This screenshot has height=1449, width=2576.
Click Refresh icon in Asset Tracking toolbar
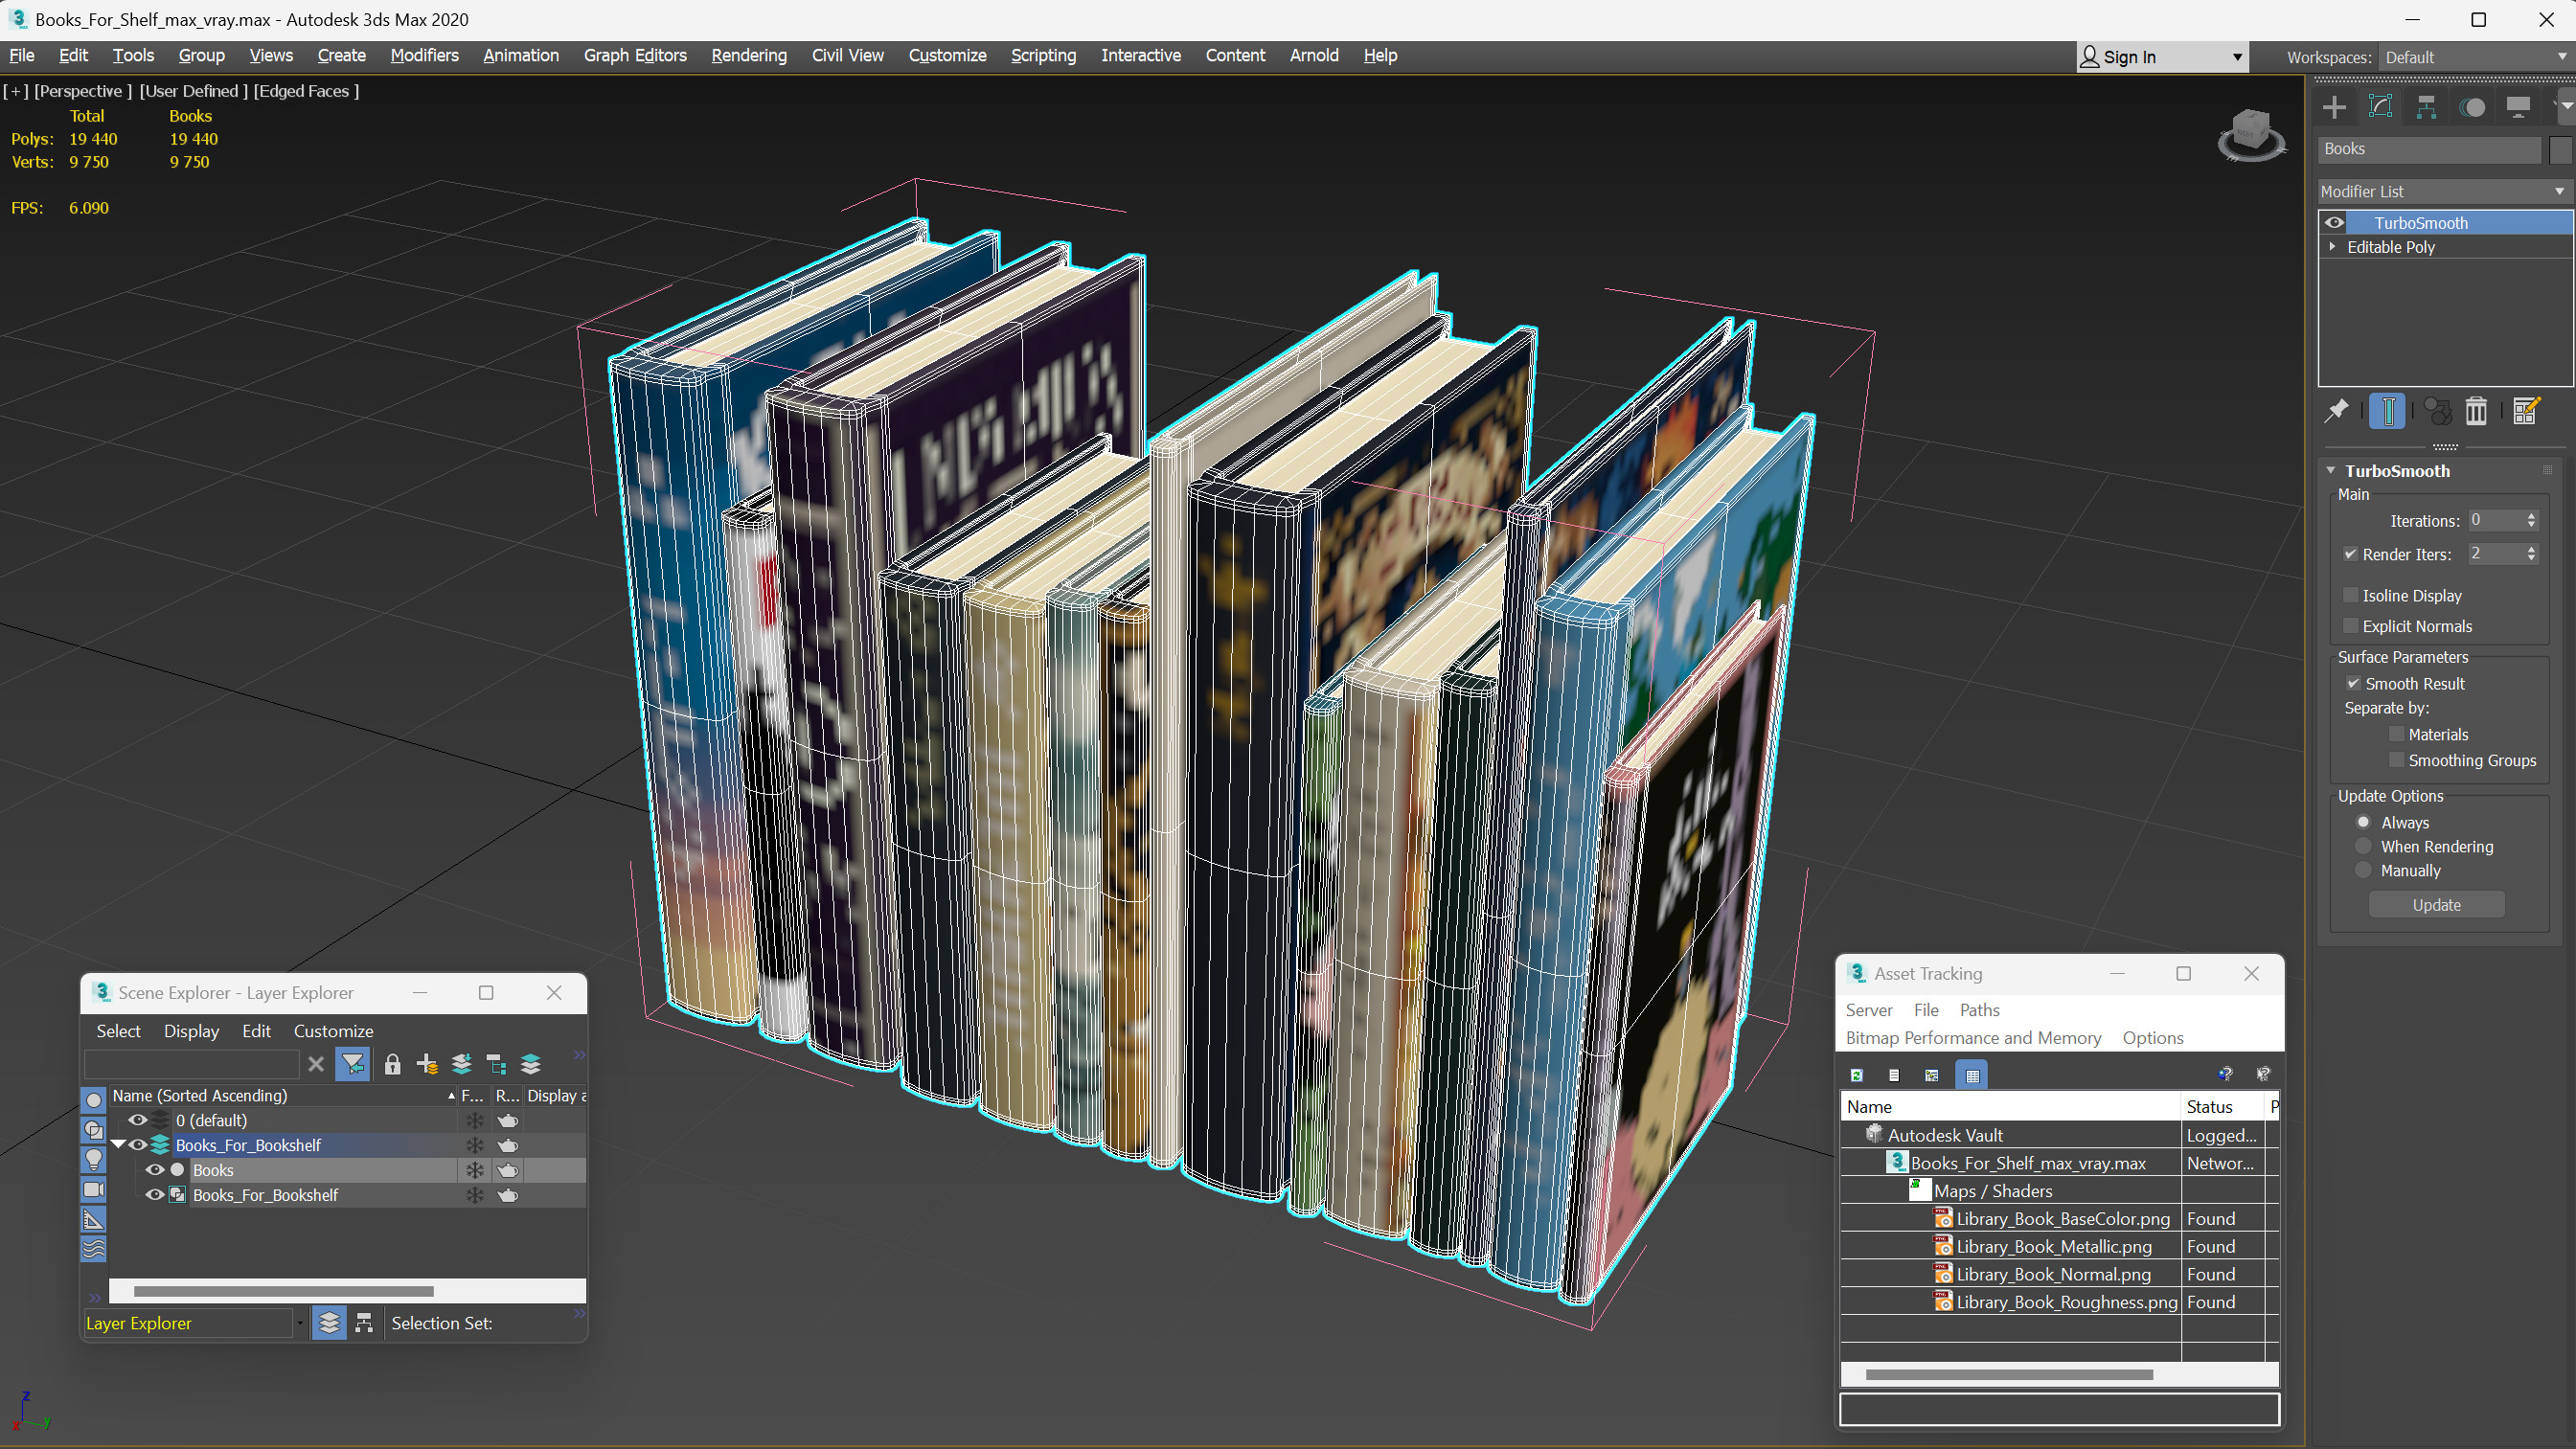pyautogui.click(x=1857, y=1075)
